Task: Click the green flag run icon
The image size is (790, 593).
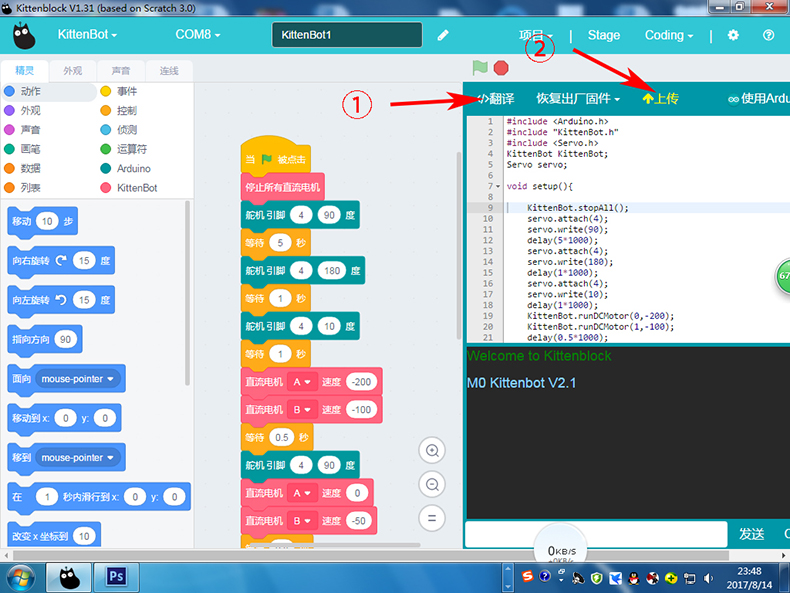Action: tap(480, 68)
